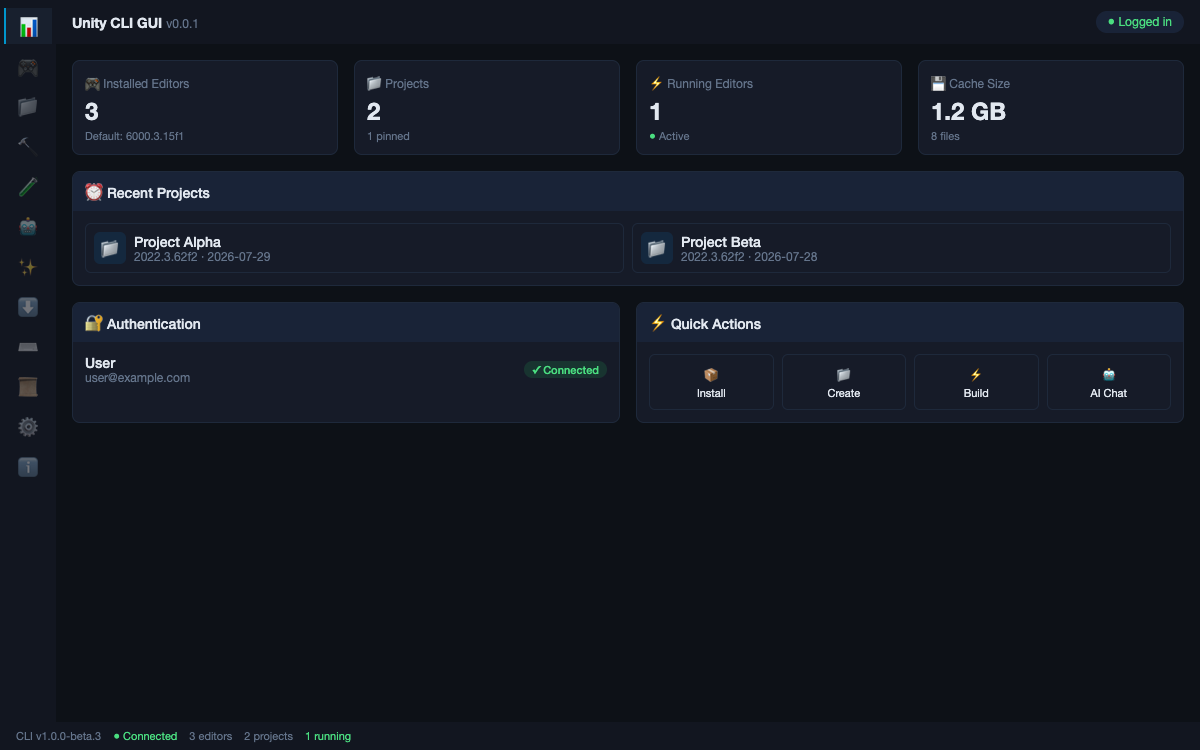Open the sparkles sidebar icon
The height and width of the screenshot is (750, 1200).
[28, 267]
